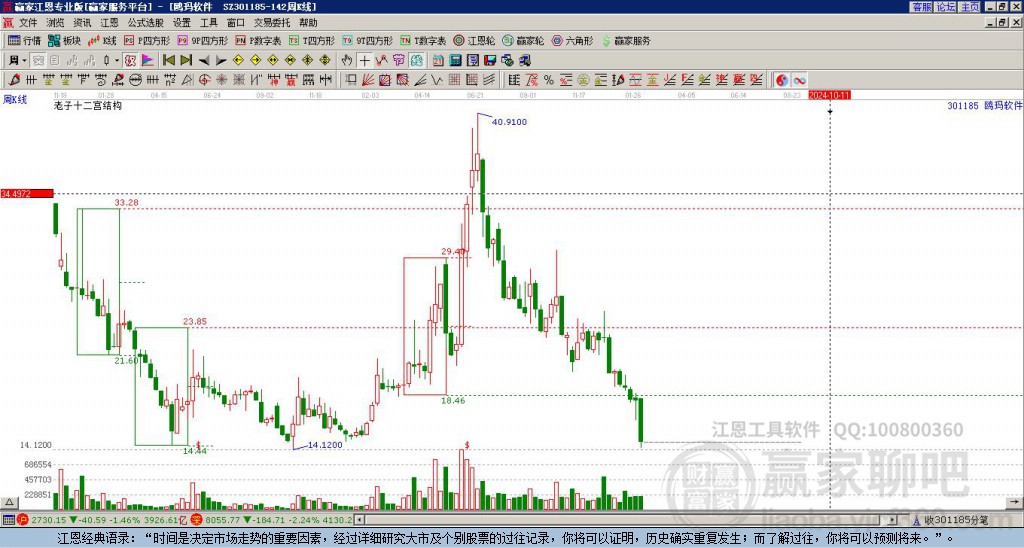This screenshot has width=1024, height=548.
Task: Open the 江恩 menu
Action: [109, 23]
